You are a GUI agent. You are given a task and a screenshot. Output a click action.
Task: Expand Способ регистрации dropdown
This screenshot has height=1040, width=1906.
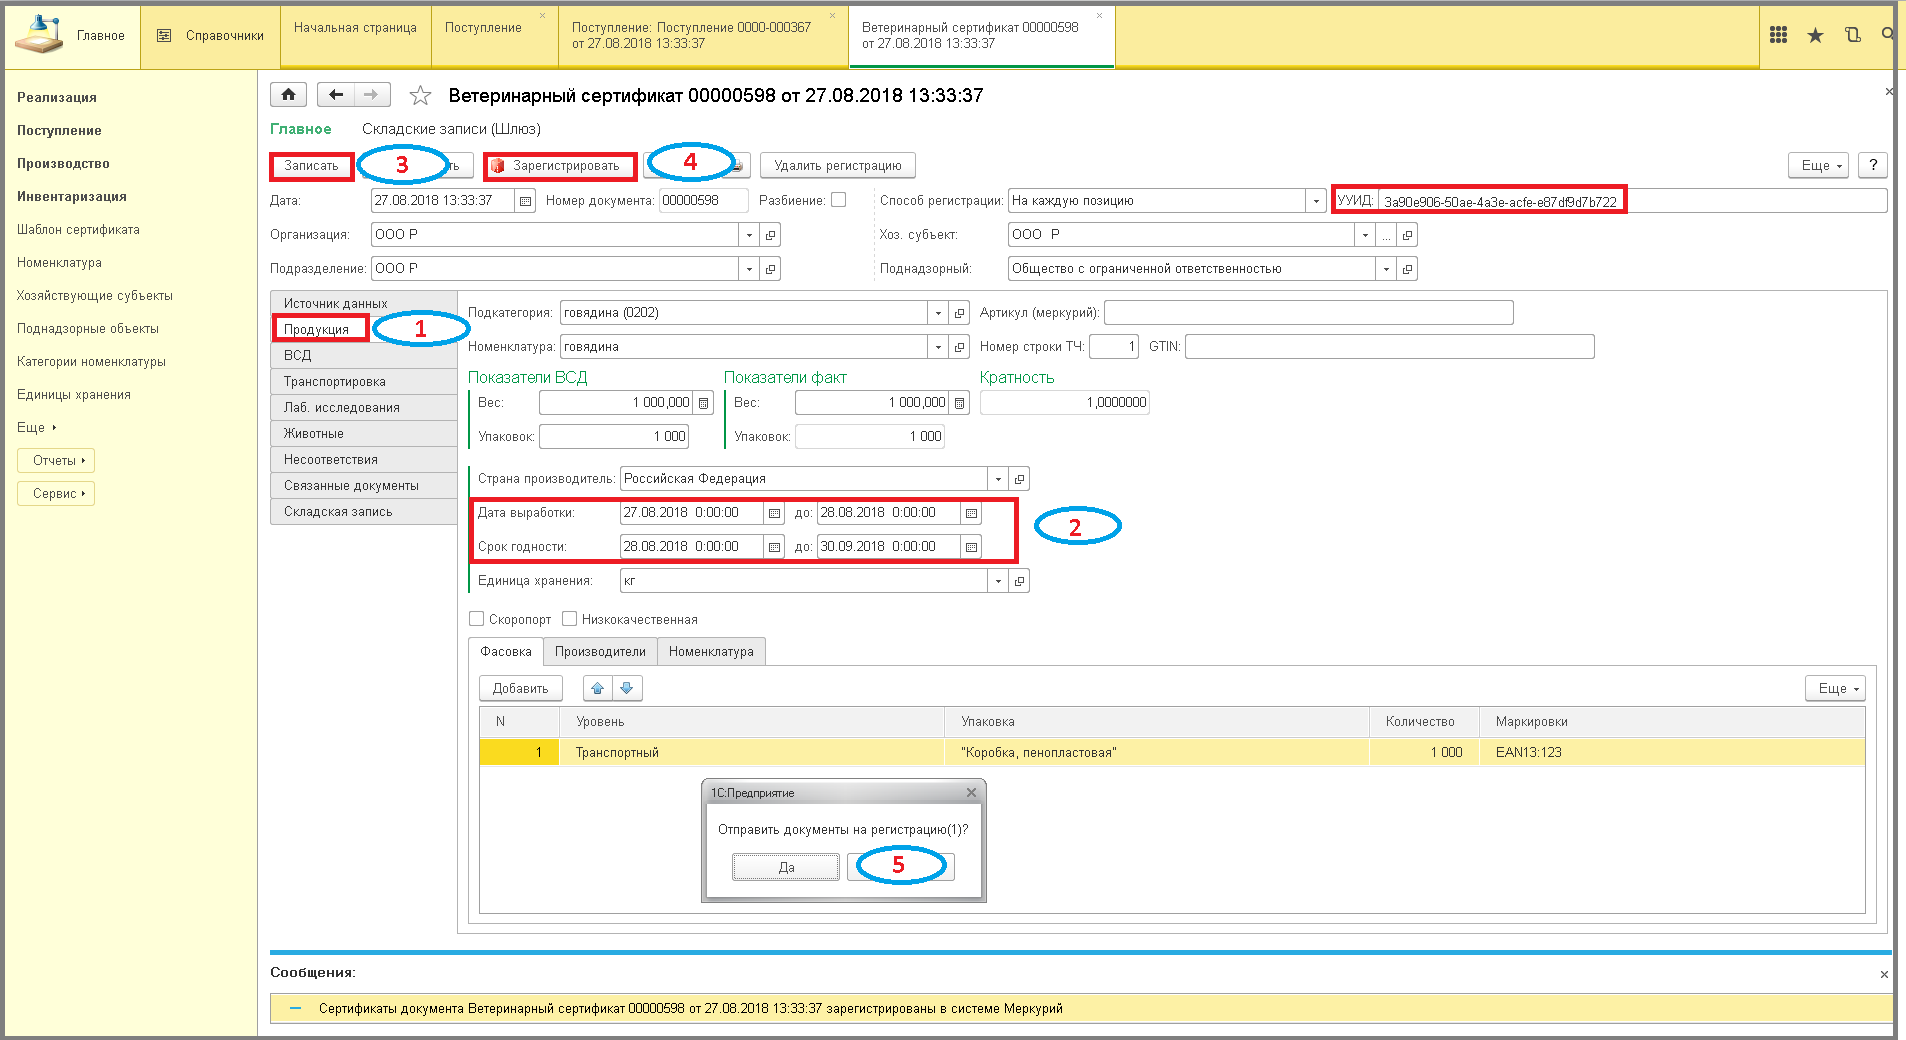click(1316, 201)
